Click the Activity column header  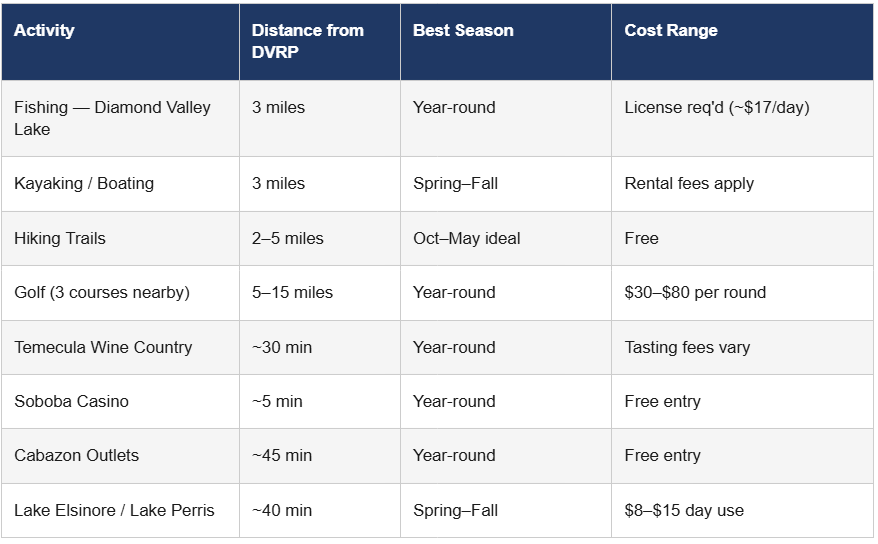tap(44, 31)
